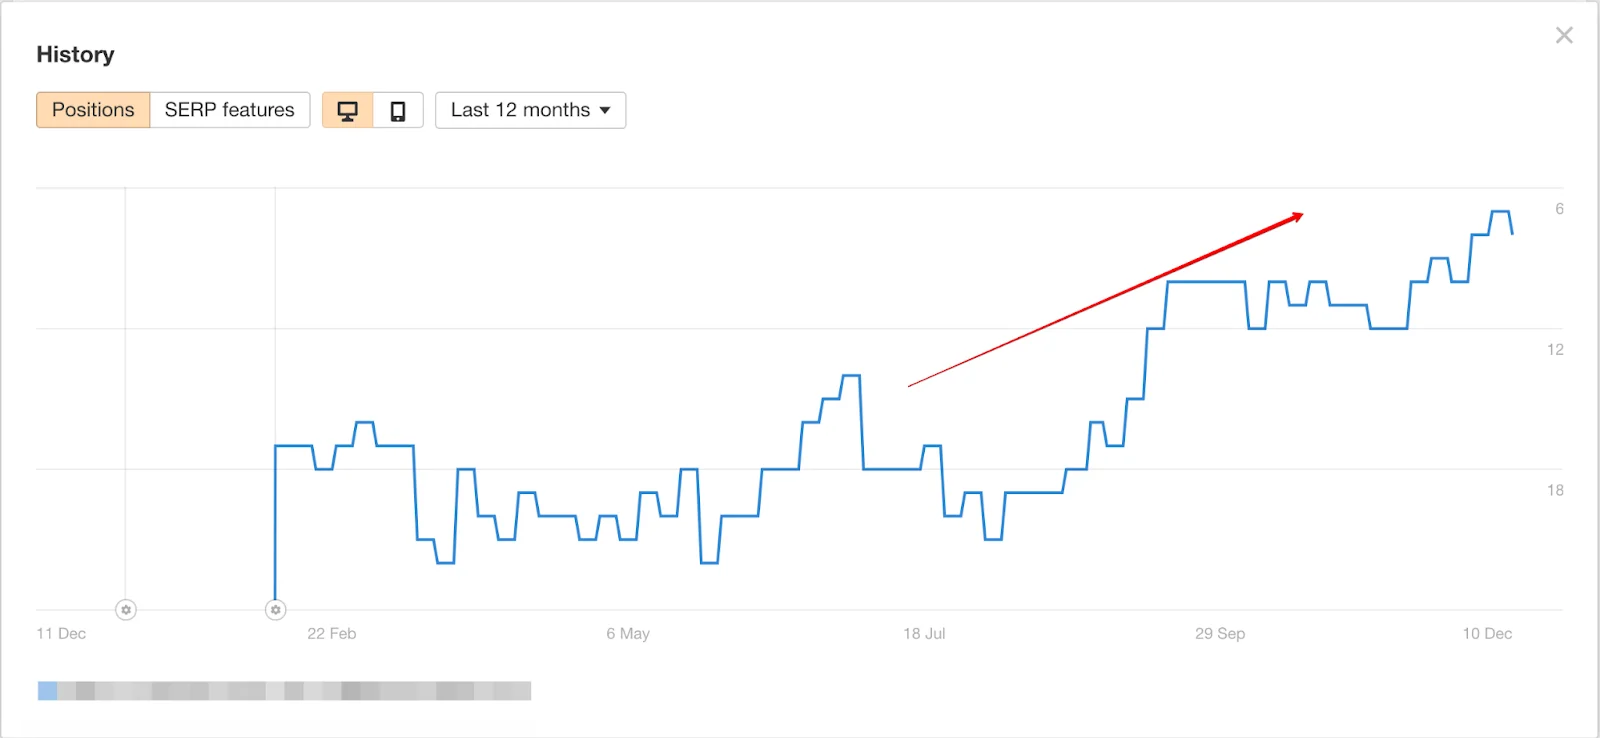Click the blue legend swatch below chart
This screenshot has width=1600, height=738.
click(47, 691)
